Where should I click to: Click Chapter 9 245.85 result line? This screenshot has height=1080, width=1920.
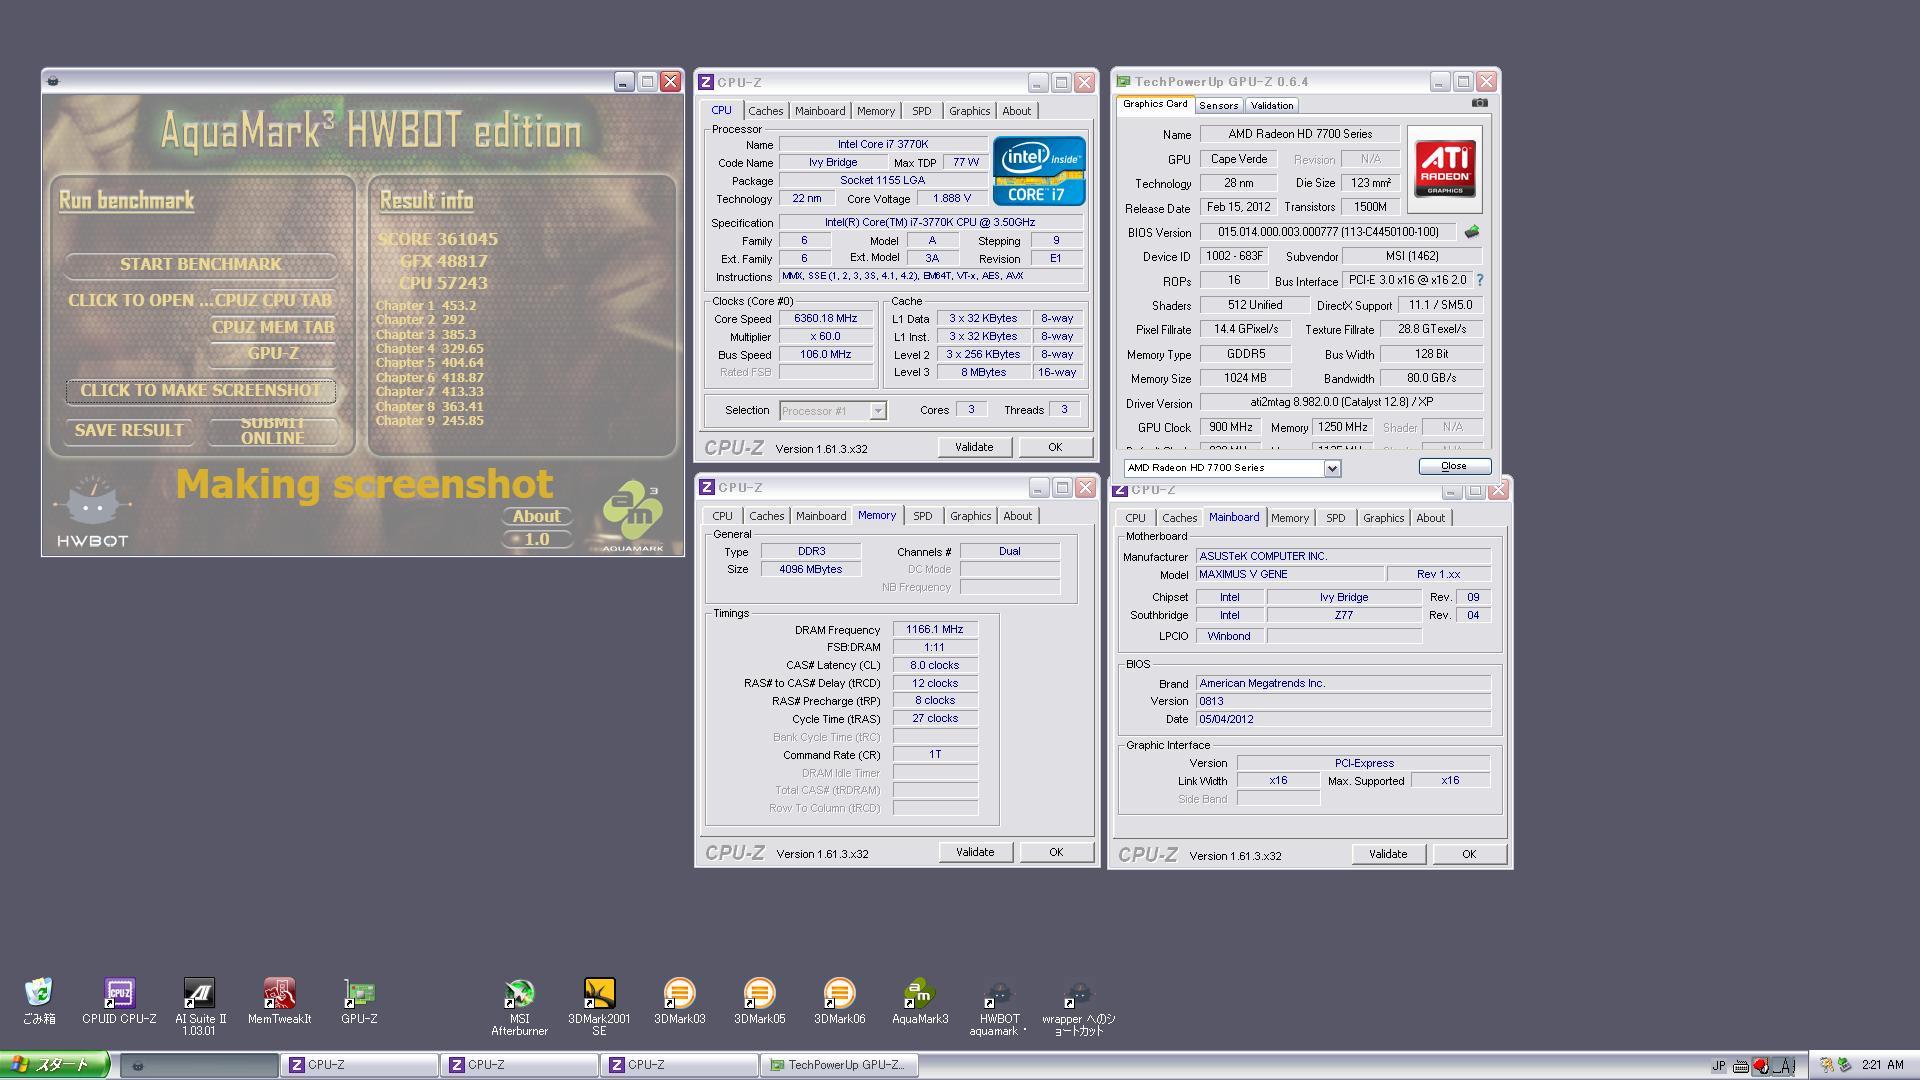pyautogui.click(x=430, y=421)
